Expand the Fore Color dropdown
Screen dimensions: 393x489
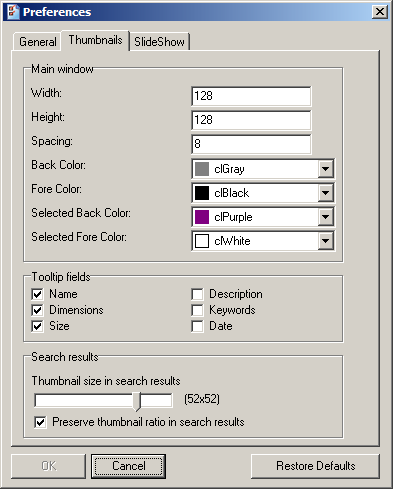point(325,193)
